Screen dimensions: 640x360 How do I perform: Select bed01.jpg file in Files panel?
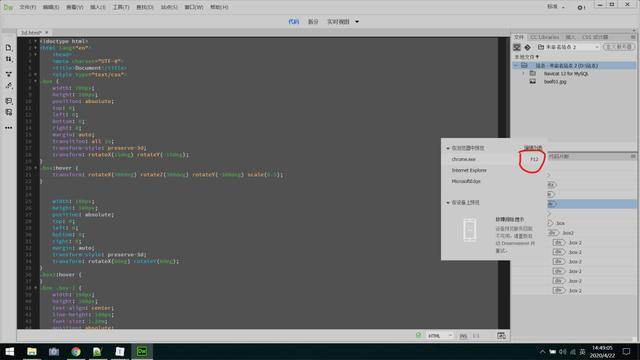click(x=555, y=82)
